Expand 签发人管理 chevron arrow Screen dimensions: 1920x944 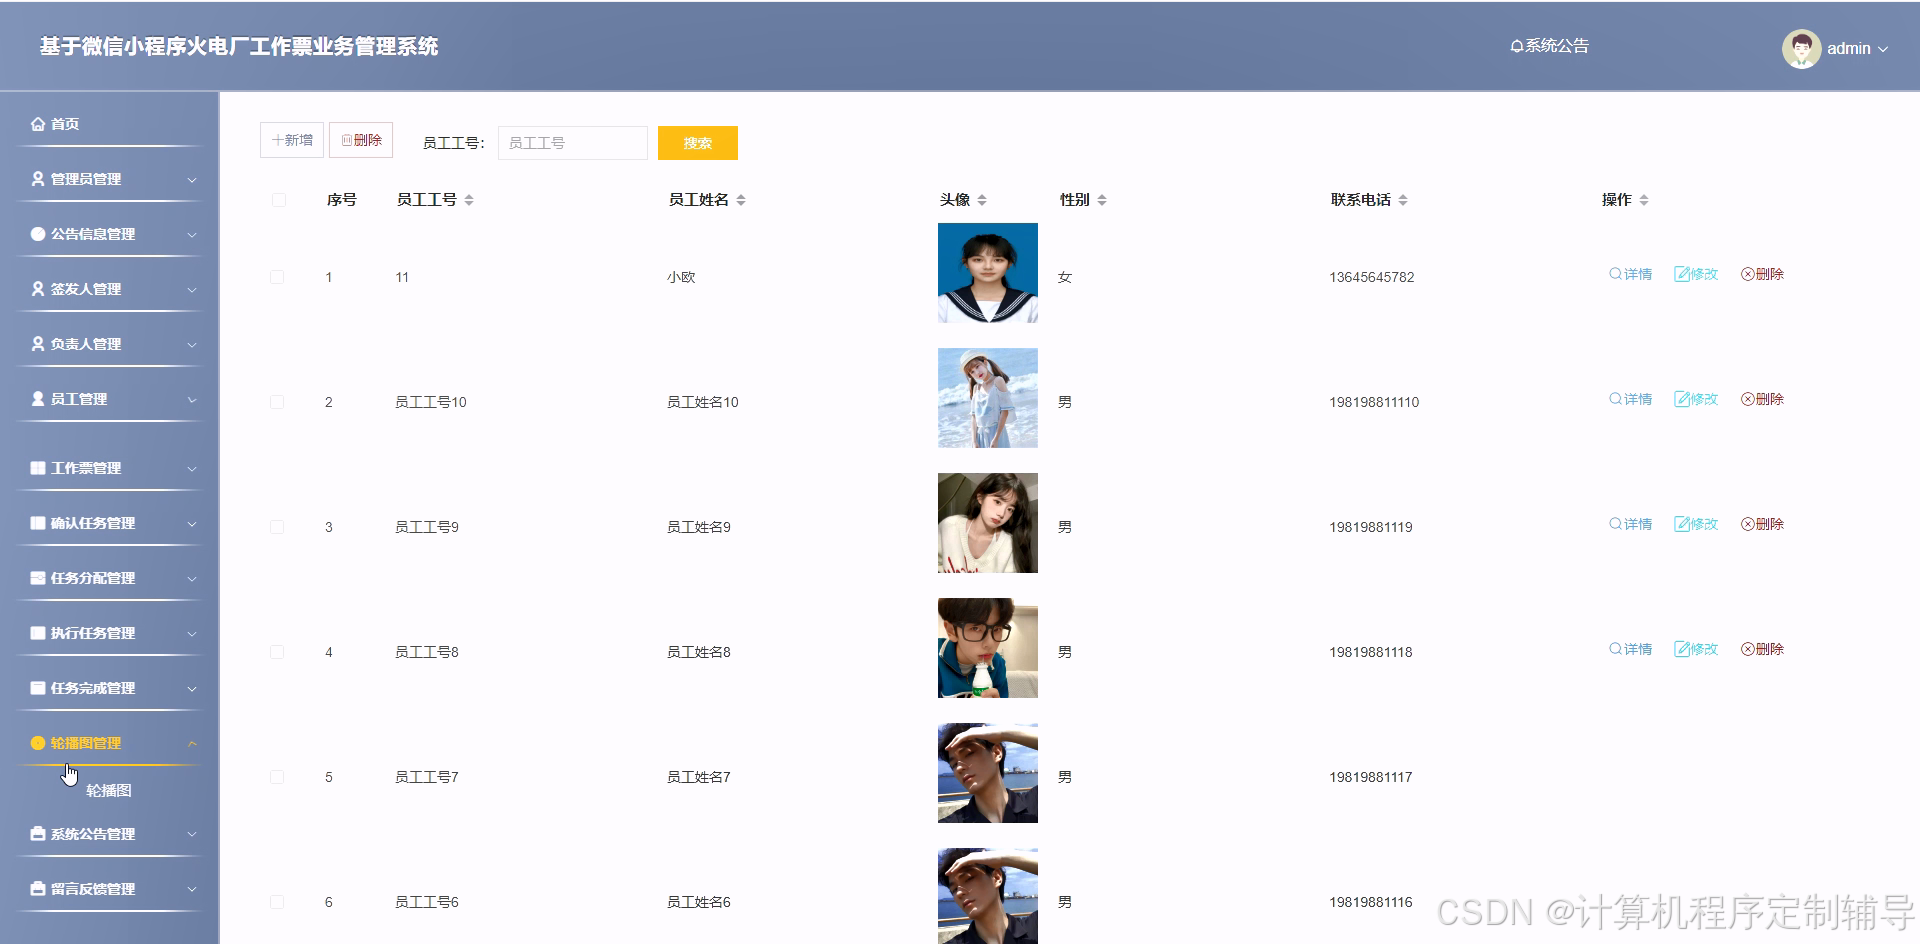(192, 290)
